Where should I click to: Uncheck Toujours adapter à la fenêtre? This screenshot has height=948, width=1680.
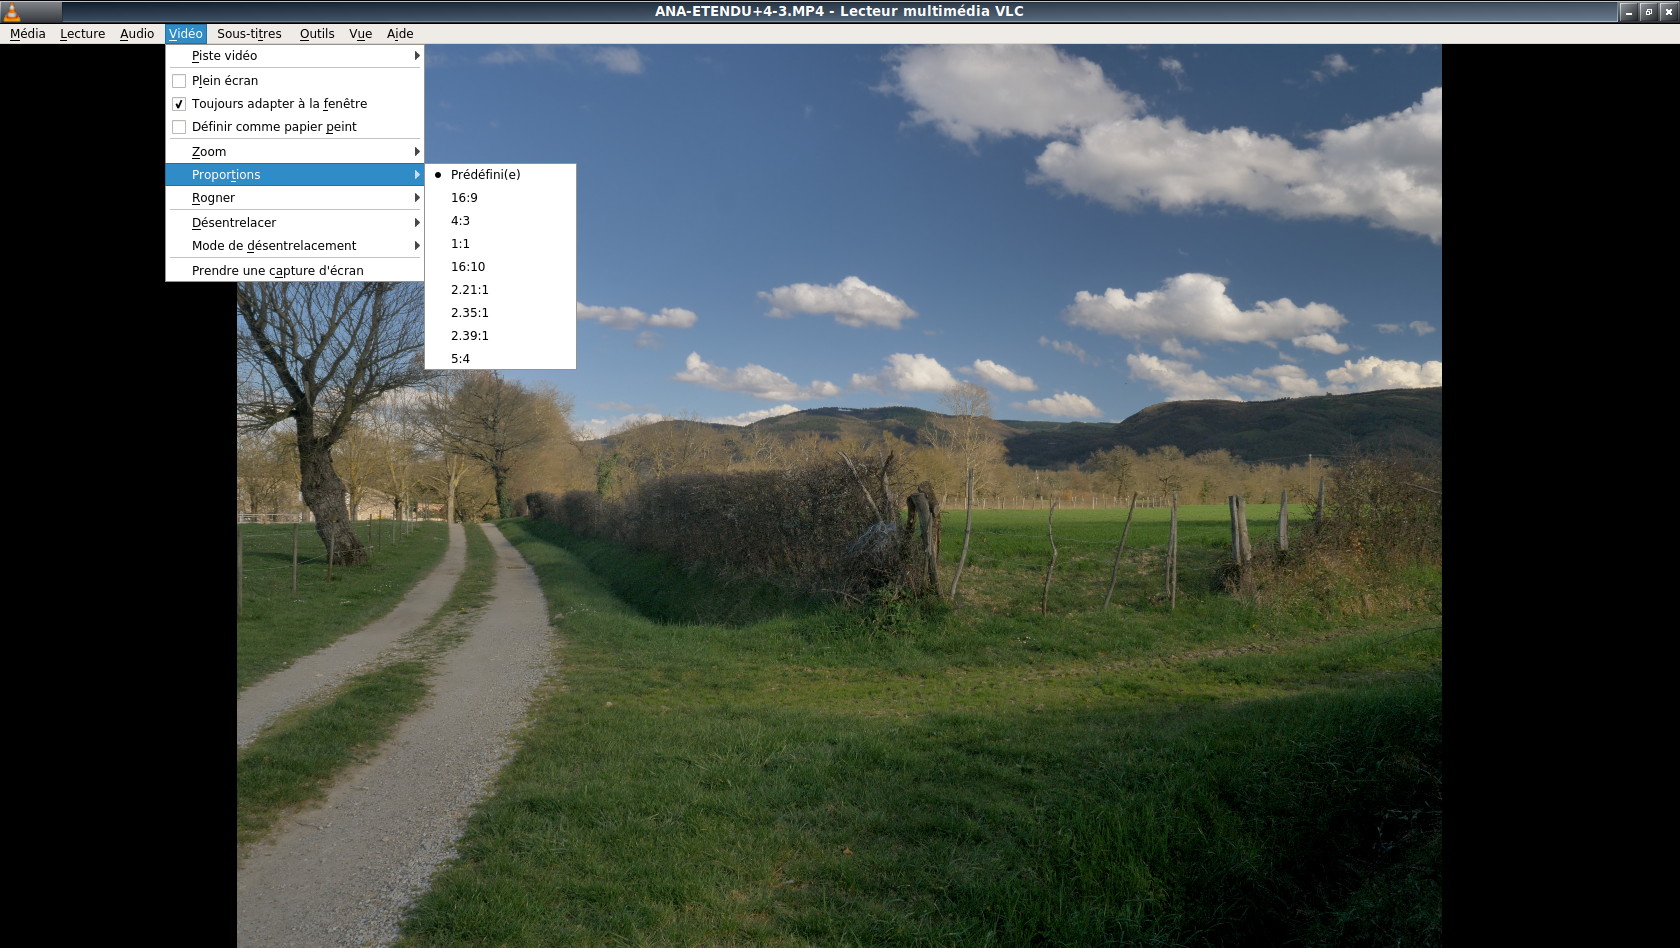[x=179, y=104]
